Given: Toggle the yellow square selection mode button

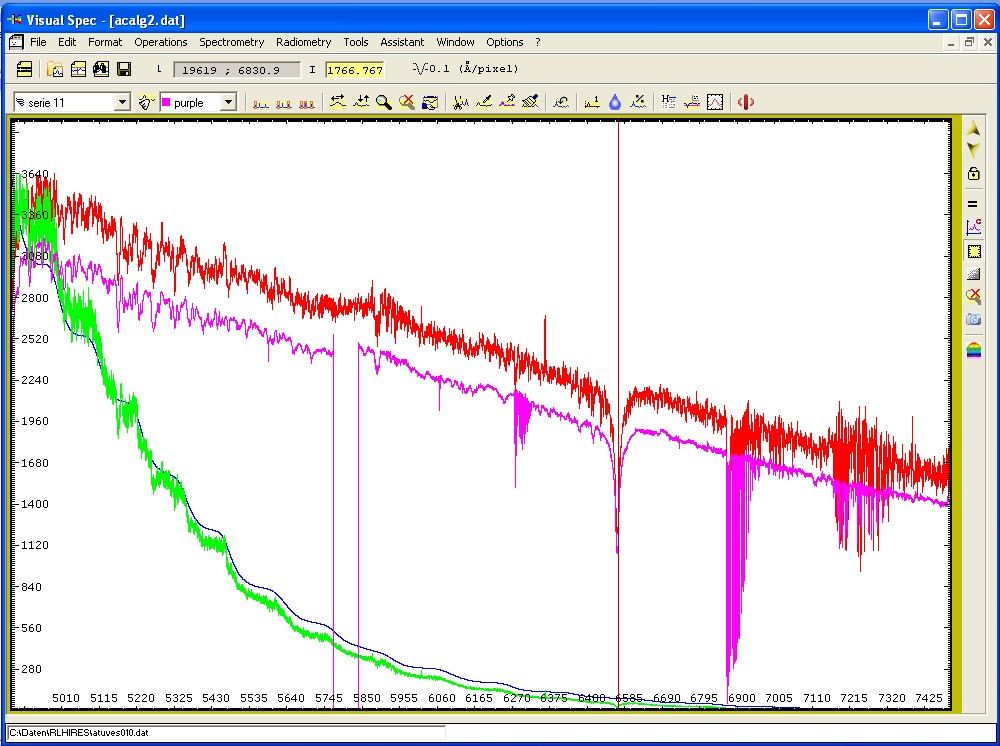Looking at the screenshot, I should pyautogui.click(x=973, y=251).
